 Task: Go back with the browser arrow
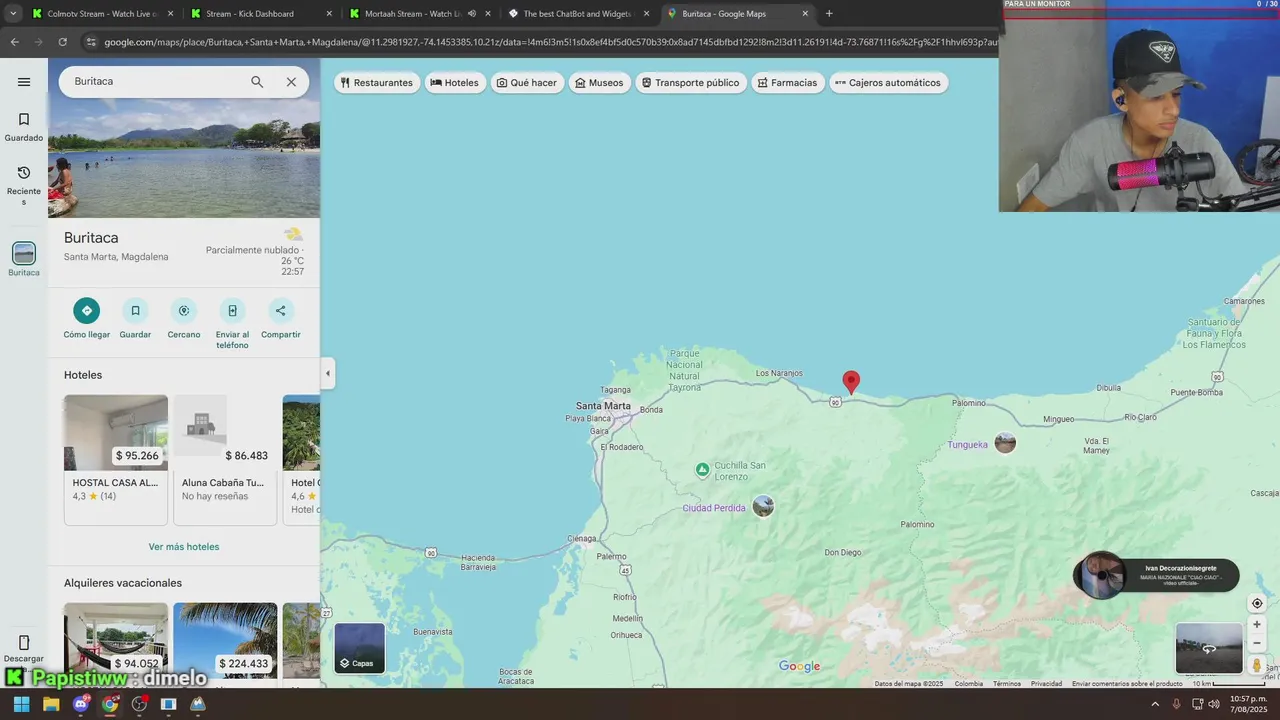(14, 42)
